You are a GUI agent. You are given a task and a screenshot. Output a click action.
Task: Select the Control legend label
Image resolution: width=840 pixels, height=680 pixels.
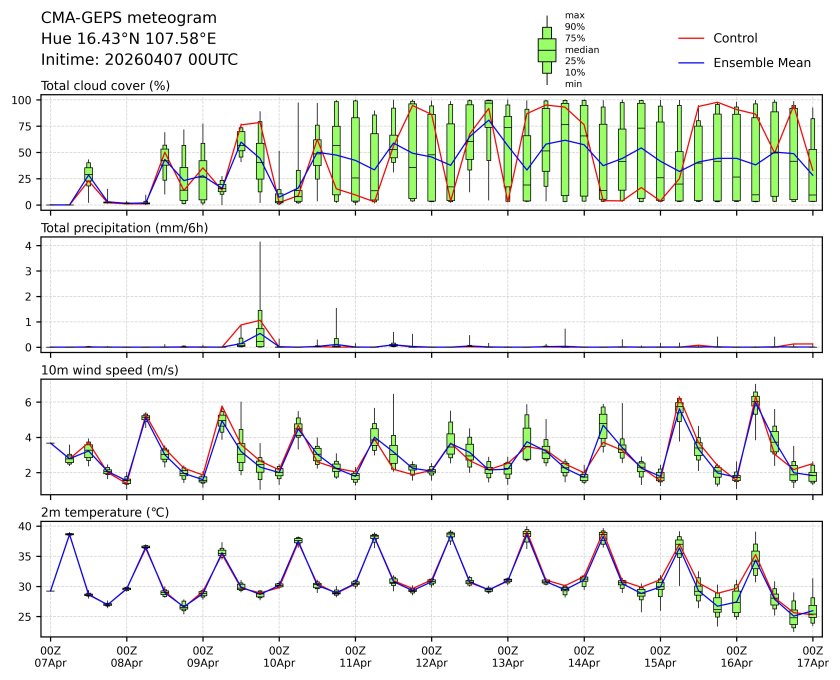[x=735, y=38]
